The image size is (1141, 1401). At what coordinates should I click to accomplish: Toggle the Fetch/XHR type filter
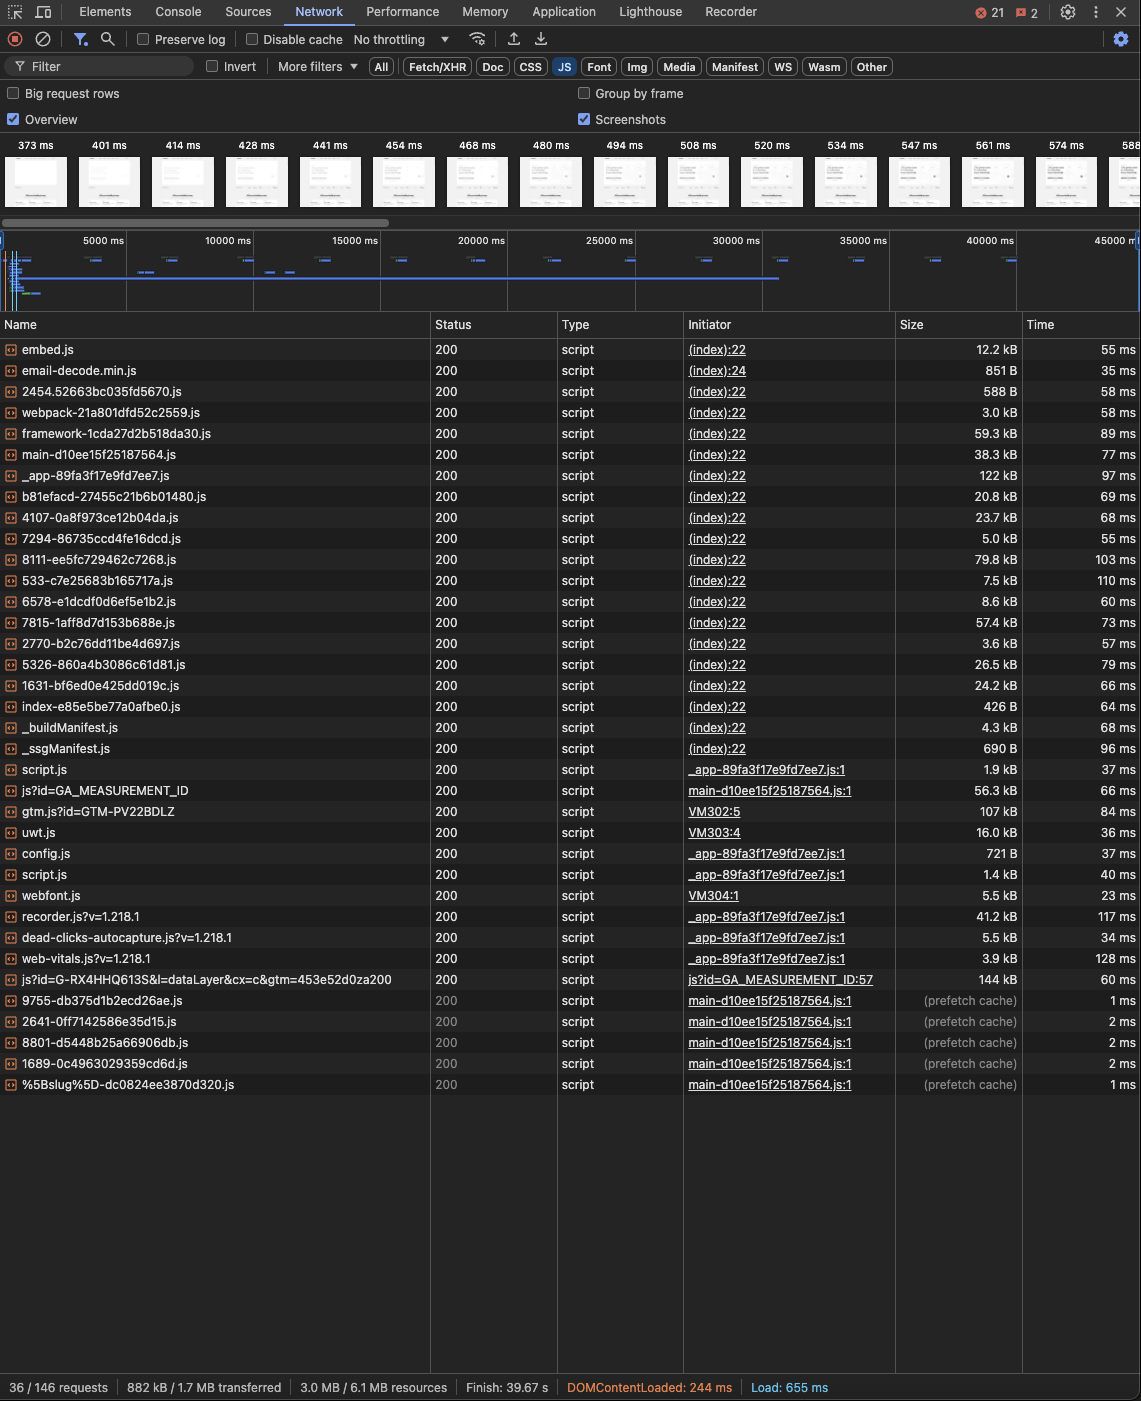click(x=438, y=67)
